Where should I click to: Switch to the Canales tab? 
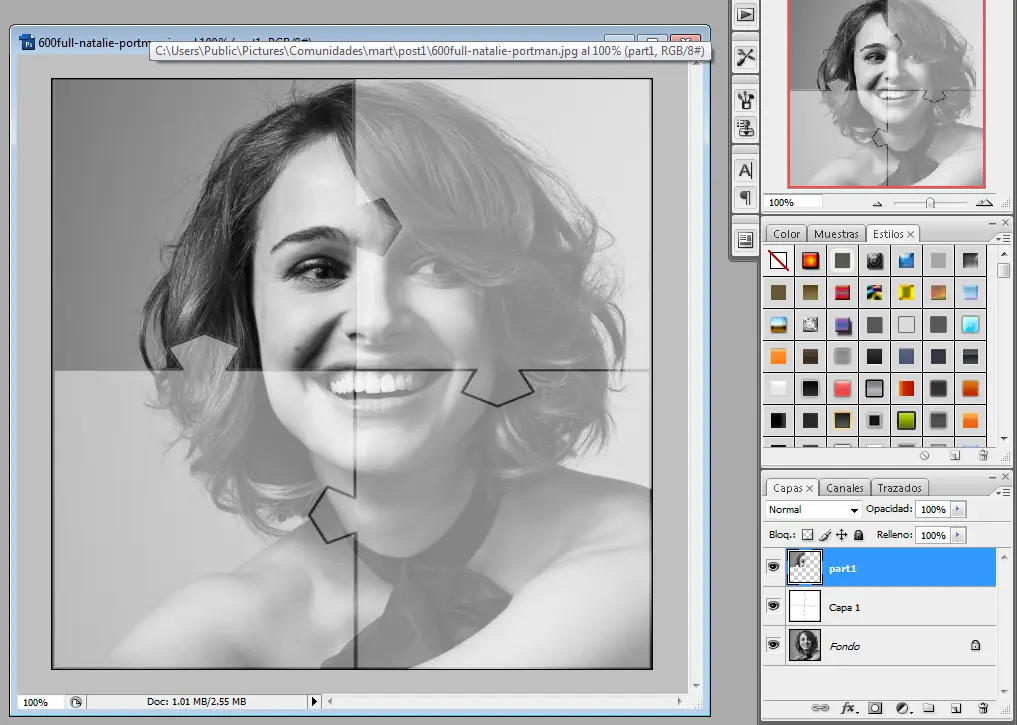click(x=844, y=487)
